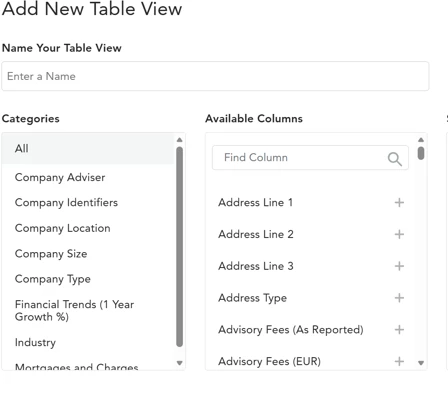Screen dimensions: 448x408
Task: Add Advisory Fees (As Reported) column plus
Action: (399, 330)
